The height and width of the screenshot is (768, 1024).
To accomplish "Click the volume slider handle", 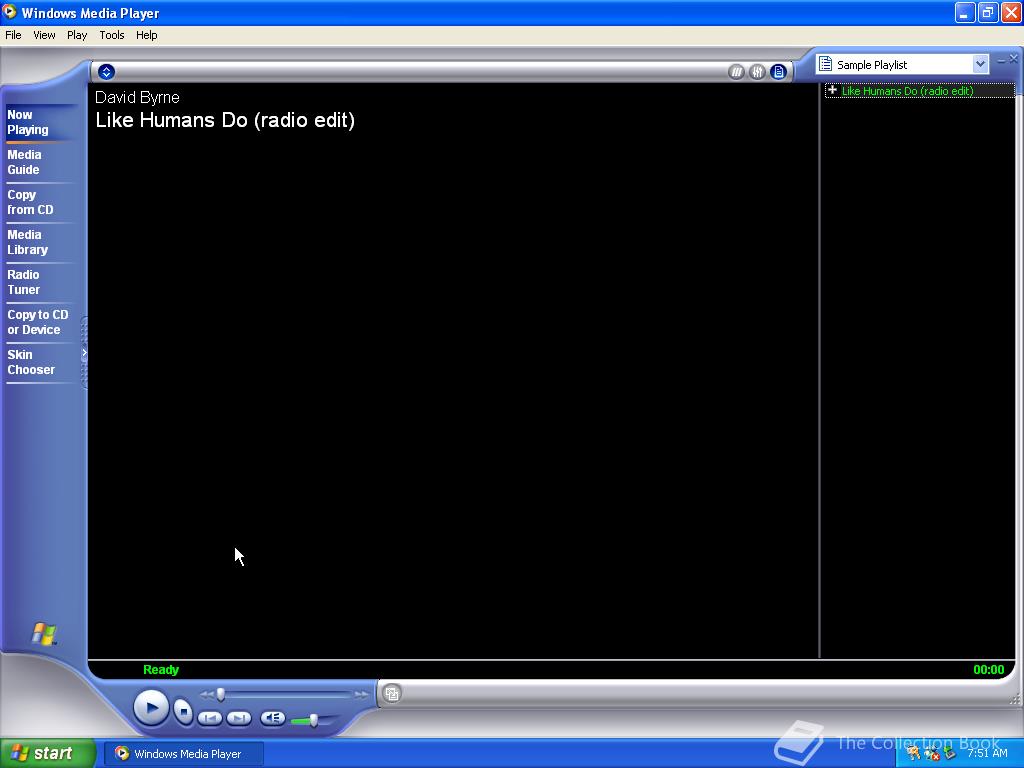I will tap(314, 720).
